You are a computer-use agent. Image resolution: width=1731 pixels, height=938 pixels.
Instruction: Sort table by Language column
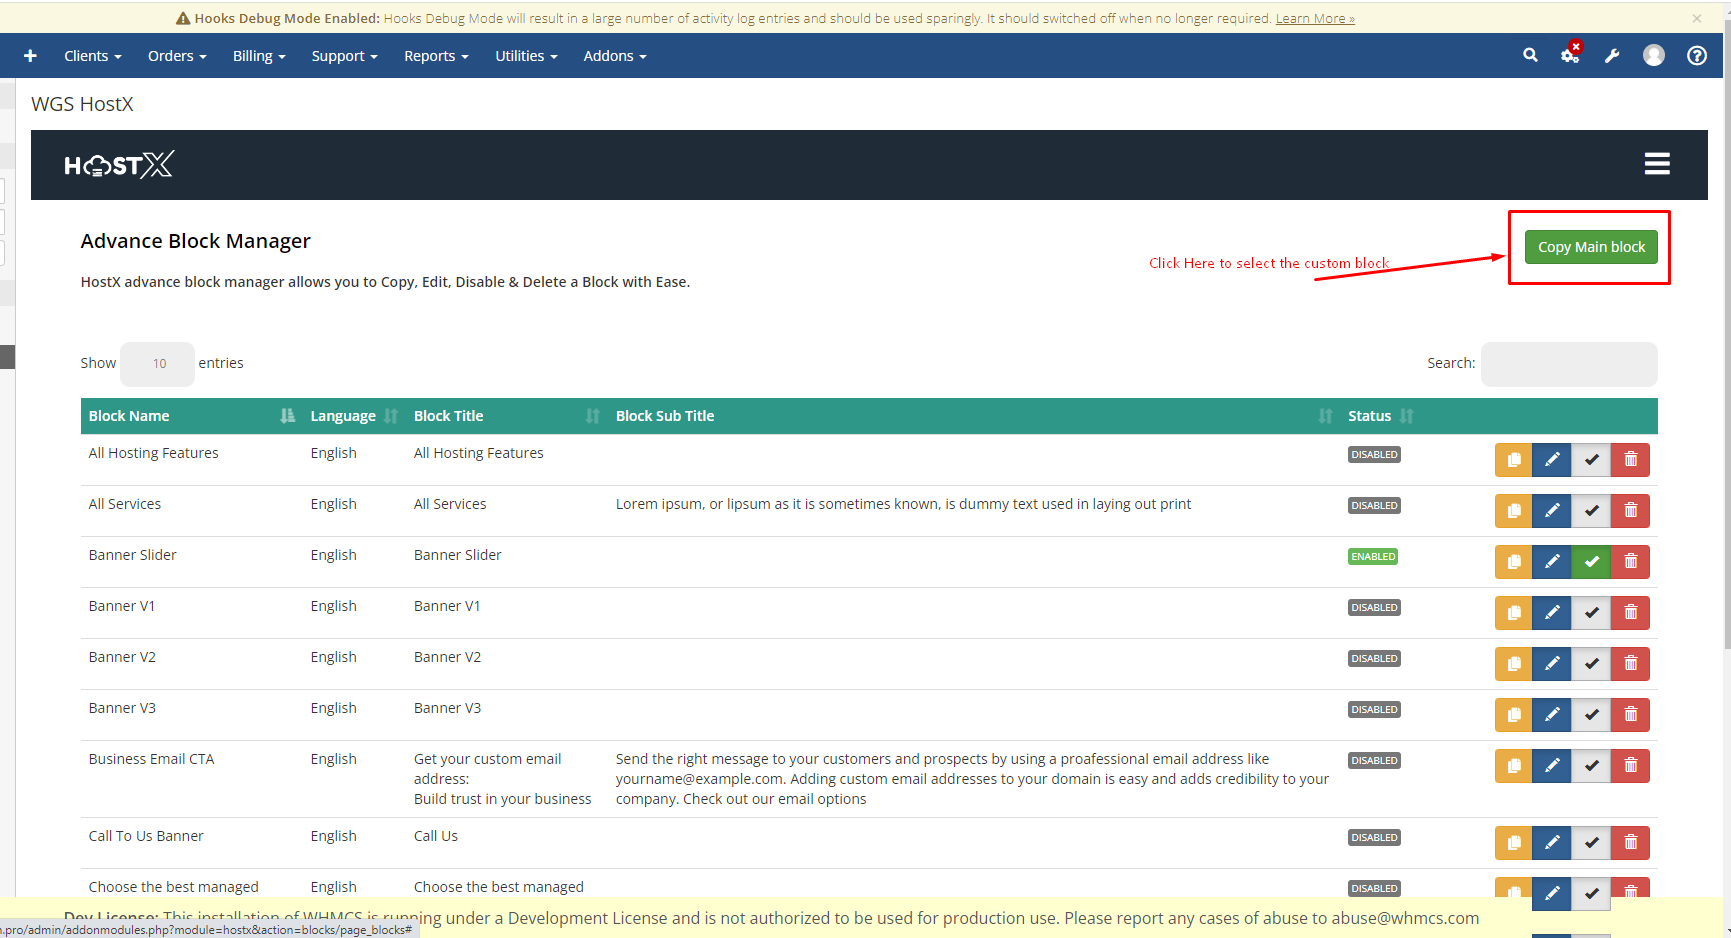(x=354, y=416)
